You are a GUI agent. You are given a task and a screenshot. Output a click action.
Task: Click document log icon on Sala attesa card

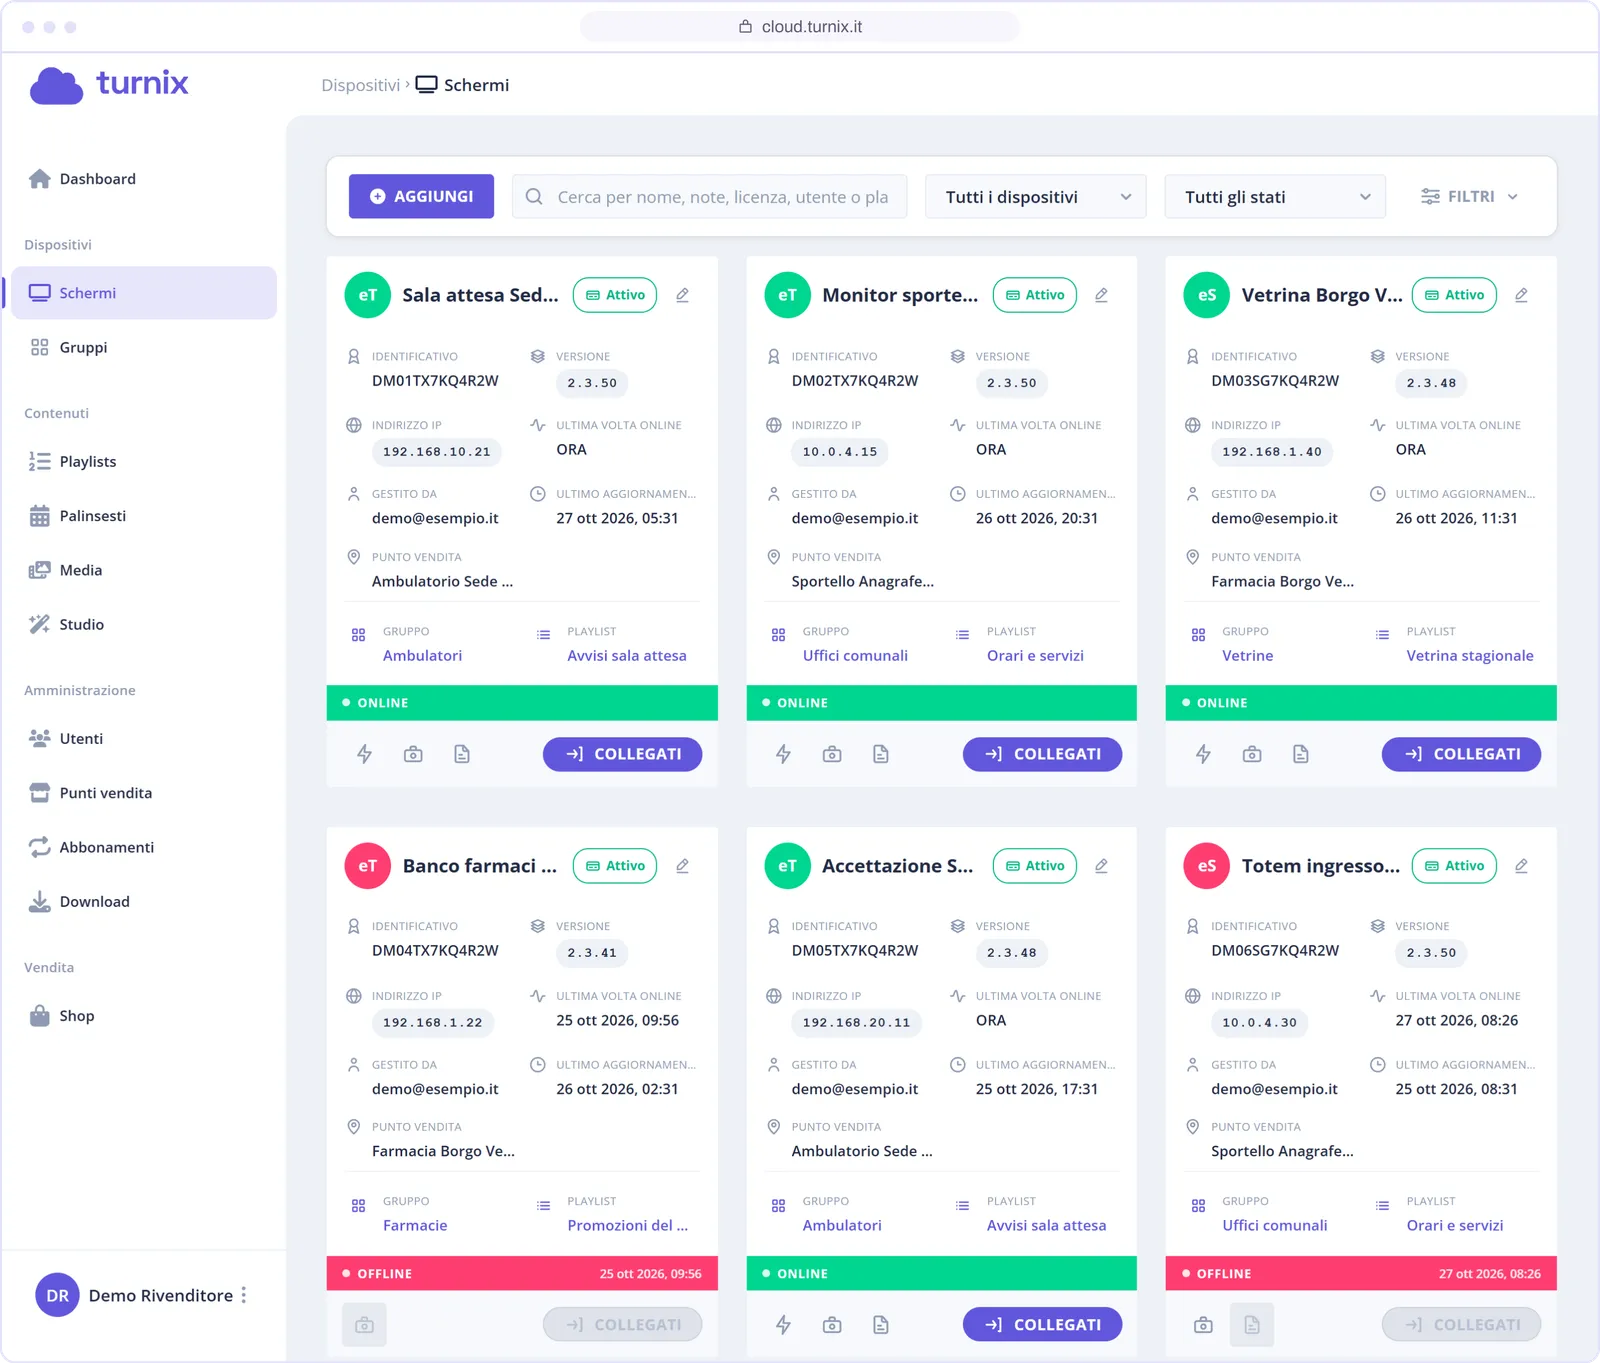(x=462, y=754)
